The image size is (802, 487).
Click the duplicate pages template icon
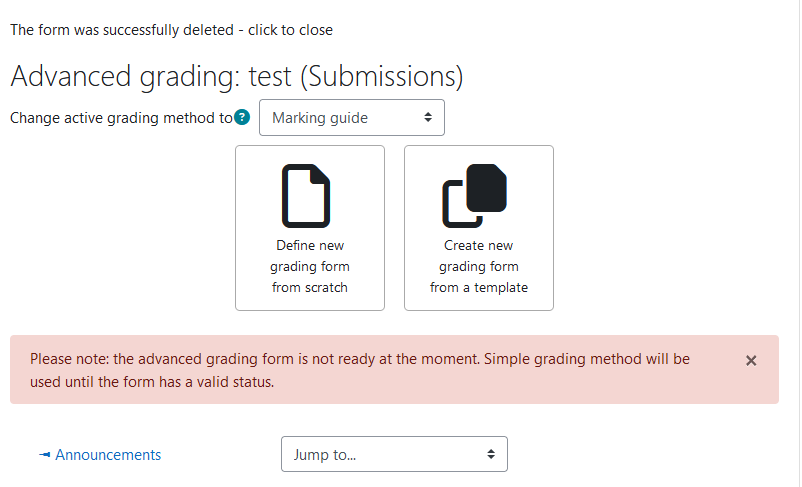(475, 196)
